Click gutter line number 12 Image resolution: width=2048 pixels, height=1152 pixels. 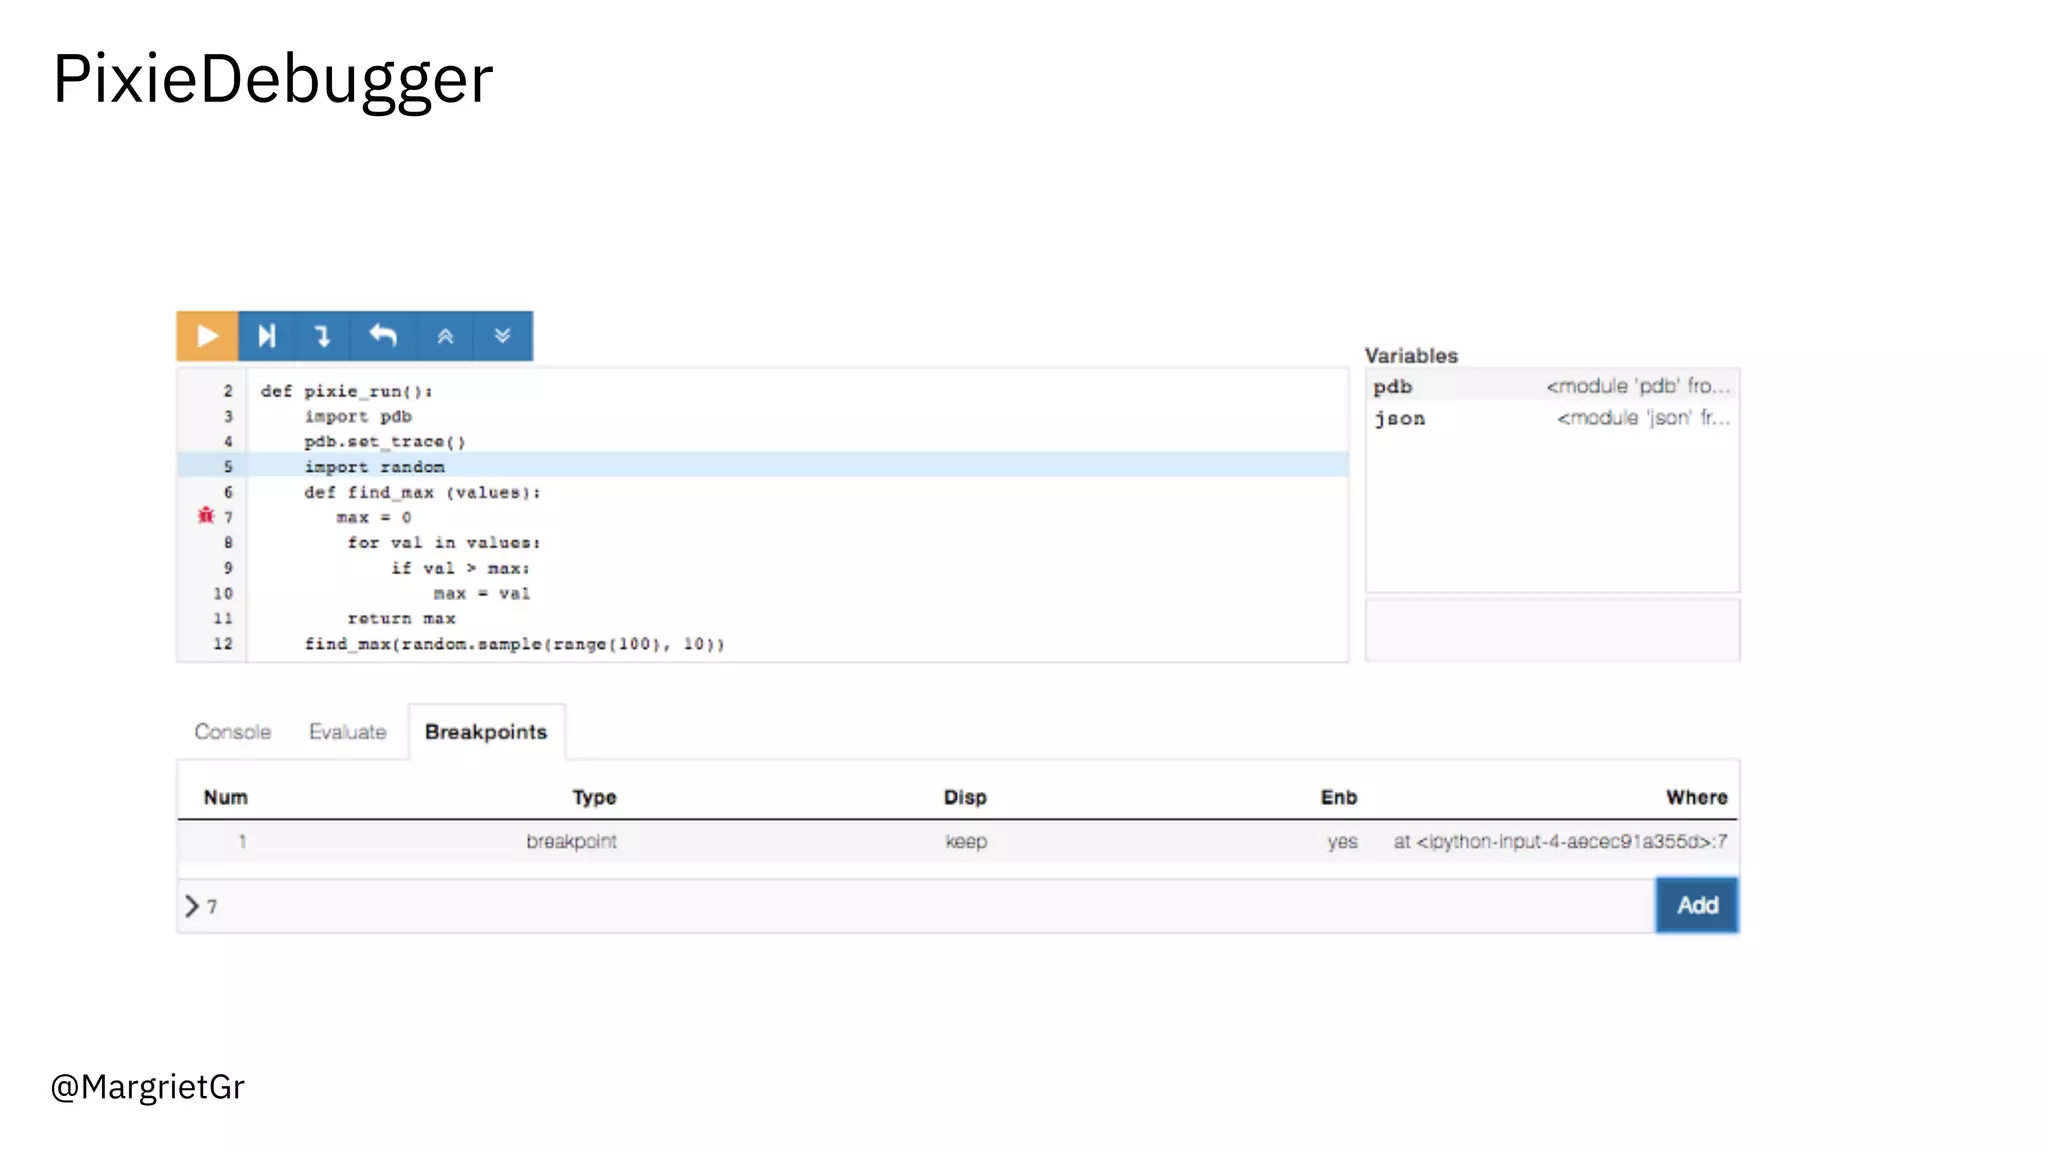click(x=222, y=644)
